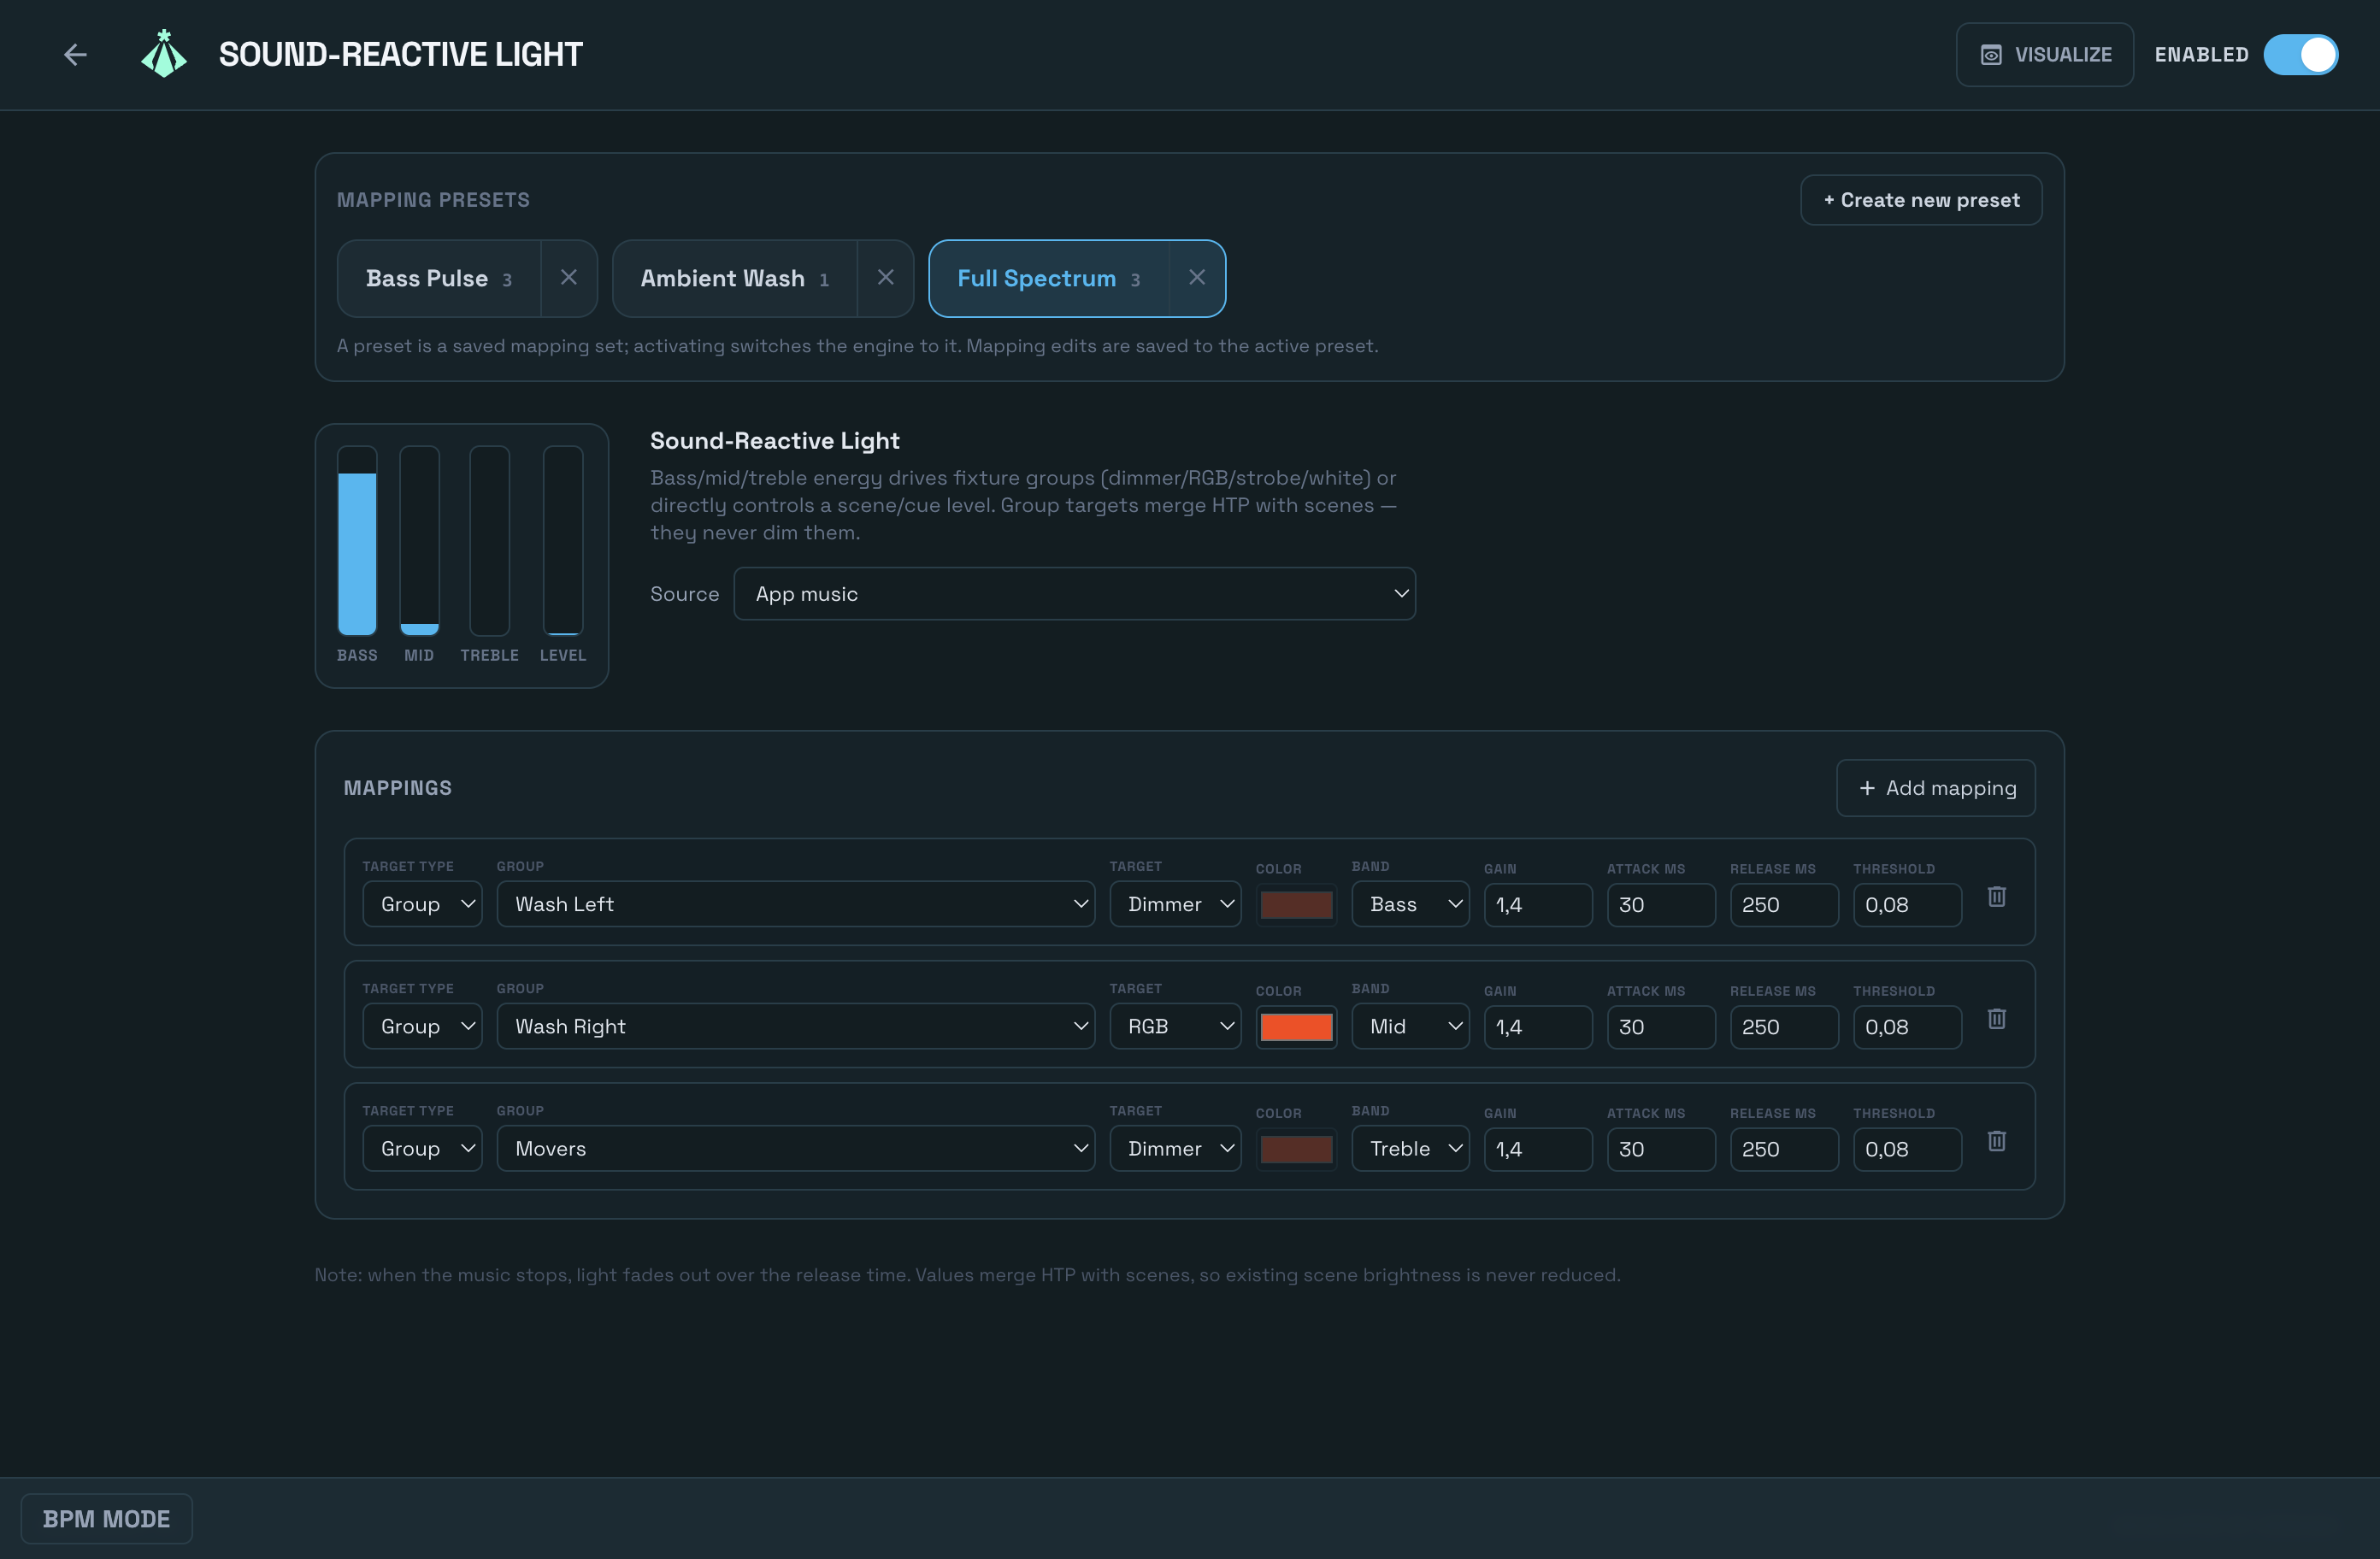Viewport: 2380px width, 1559px height.
Task: Remove the Ambient Wash preset
Action: (885, 278)
